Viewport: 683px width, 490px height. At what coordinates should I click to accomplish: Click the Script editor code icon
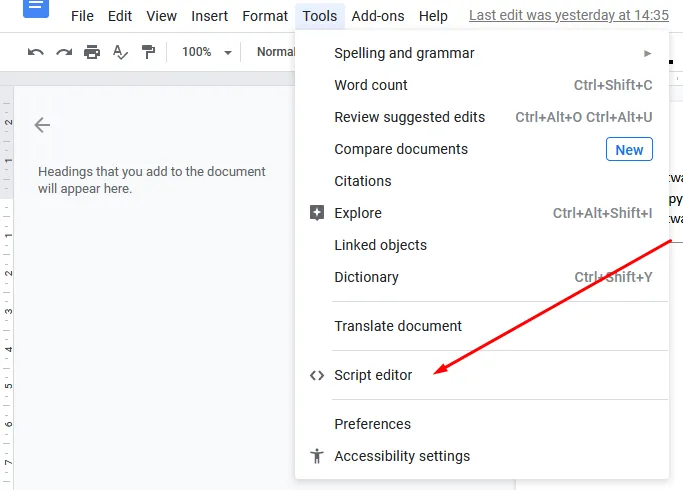click(317, 375)
